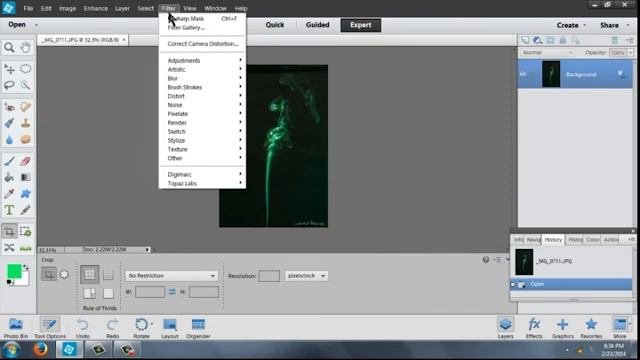
Task: Expand the Topaz Labs submenu
Action: pos(203,183)
